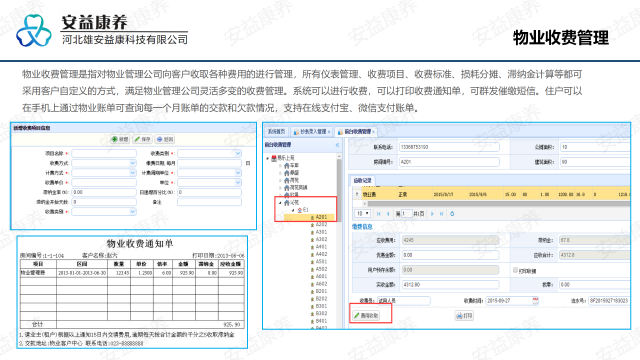The height and width of the screenshot is (360, 640).
Task: Open the 收费方式 dropdown
Action: (132, 163)
